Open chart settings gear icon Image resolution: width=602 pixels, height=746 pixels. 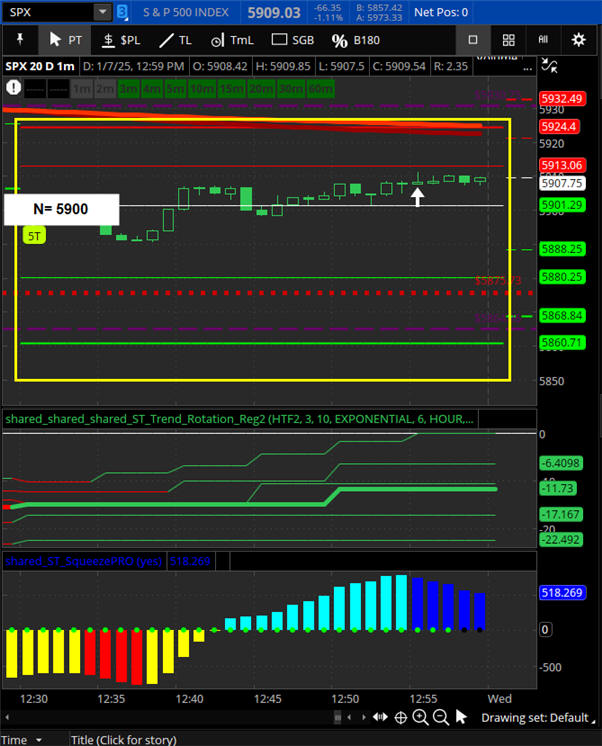click(578, 39)
